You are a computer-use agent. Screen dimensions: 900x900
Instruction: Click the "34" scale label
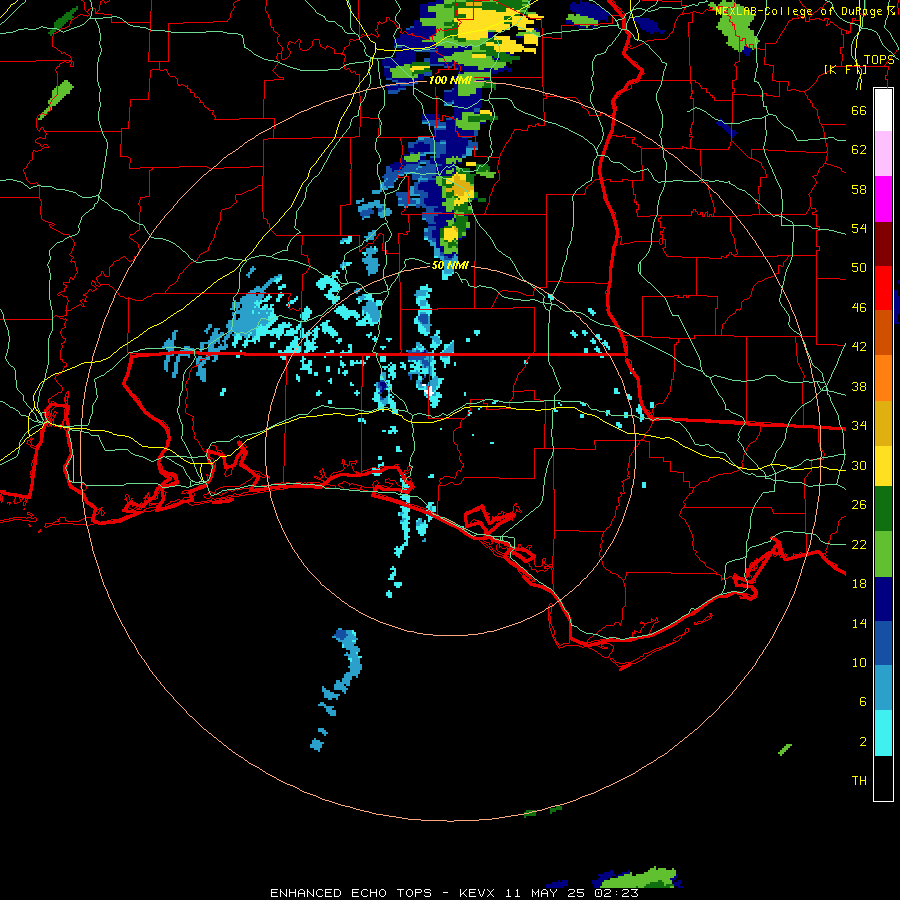coord(859,425)
